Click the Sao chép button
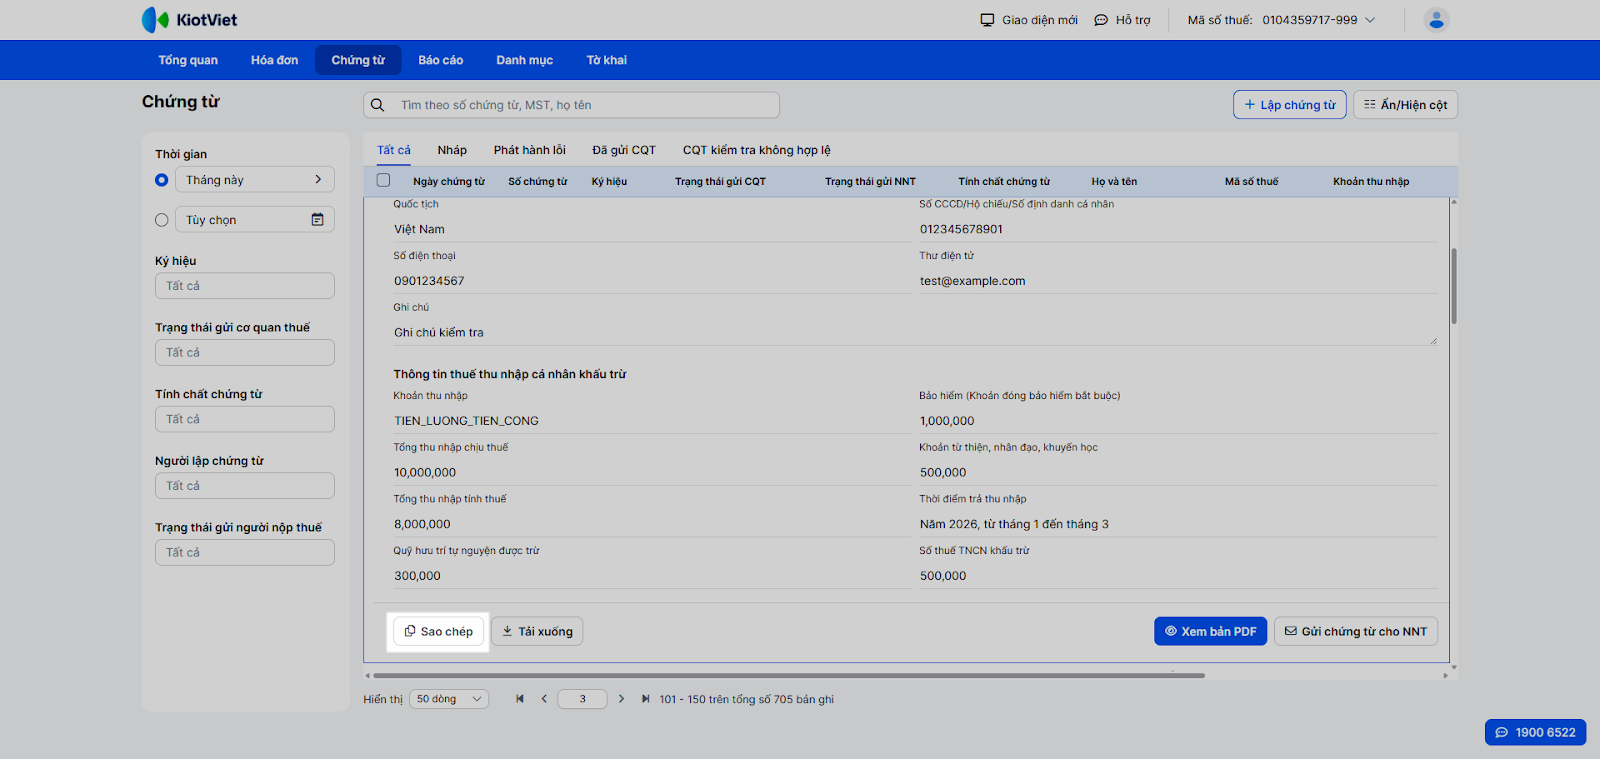The height and width of the screenshot is (759, 1600). (438, 632)
